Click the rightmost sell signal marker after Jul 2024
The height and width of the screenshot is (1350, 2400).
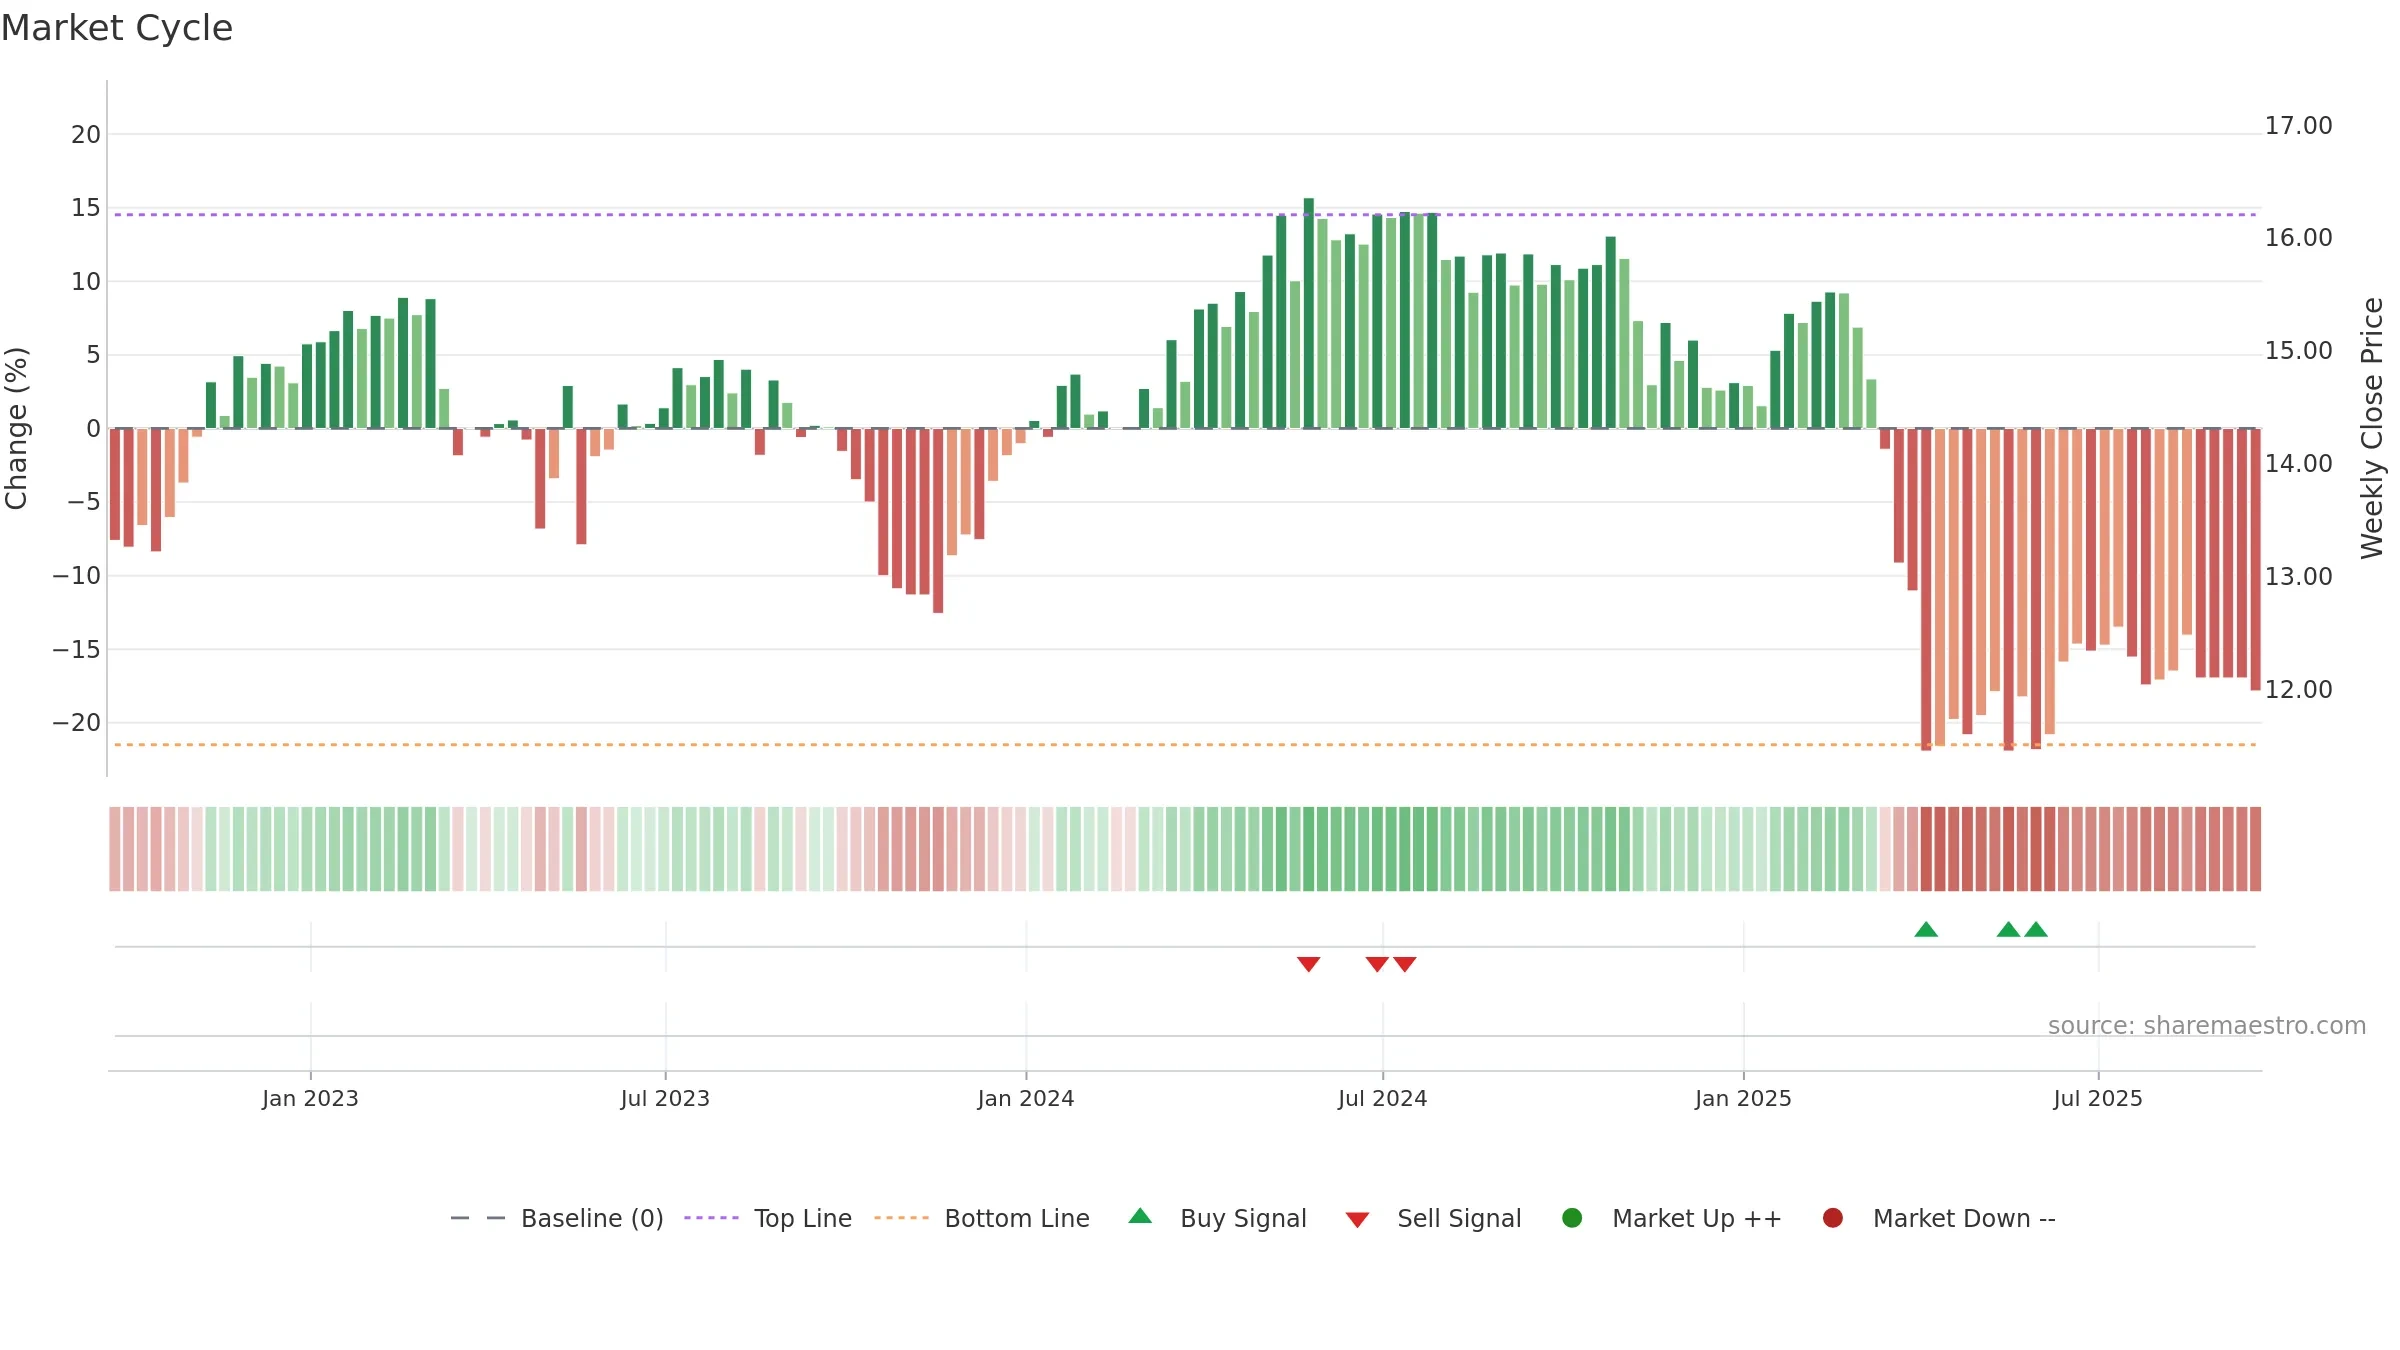click(1405, 964)
